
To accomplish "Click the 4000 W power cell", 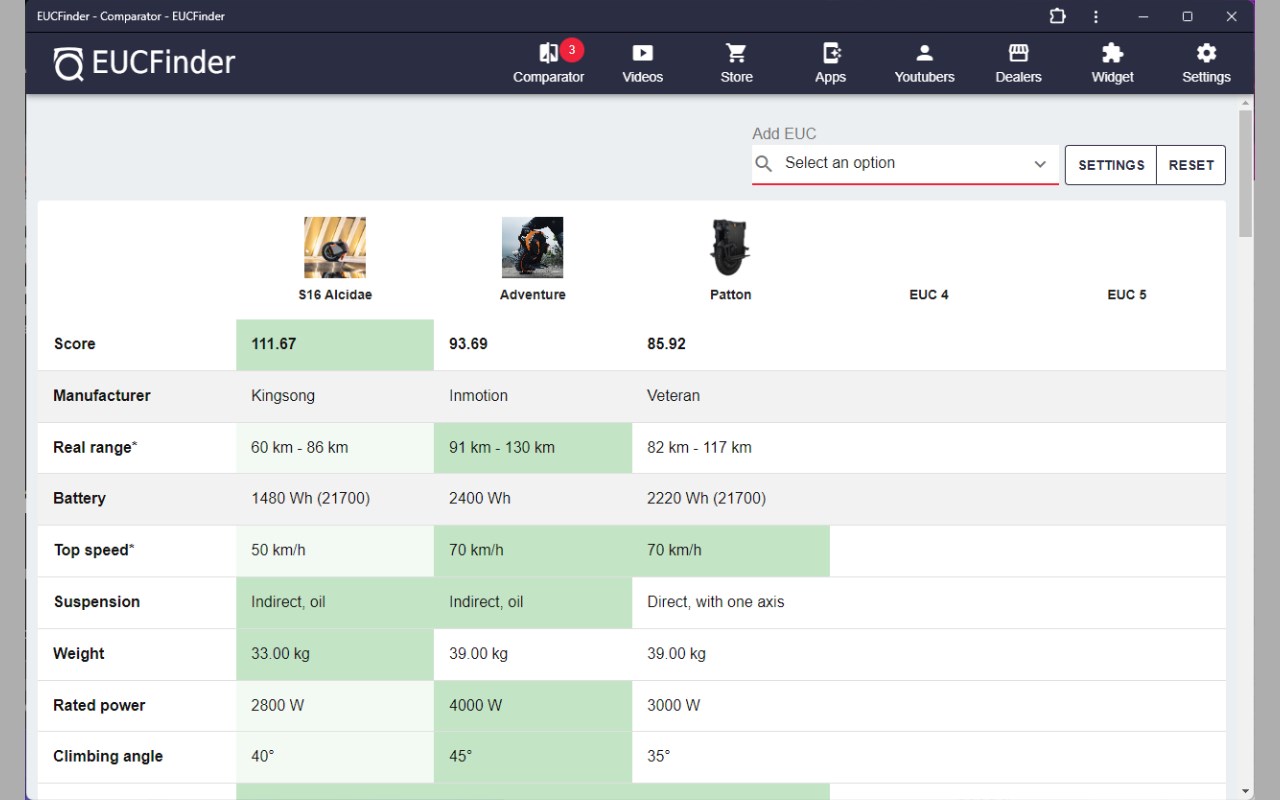I will 533,705.
